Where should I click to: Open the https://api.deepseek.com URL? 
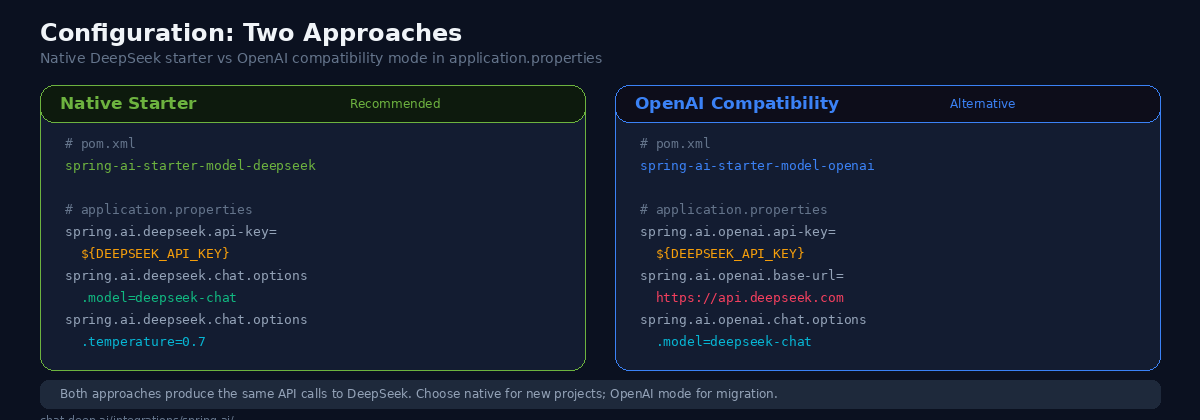pos(750,298)
